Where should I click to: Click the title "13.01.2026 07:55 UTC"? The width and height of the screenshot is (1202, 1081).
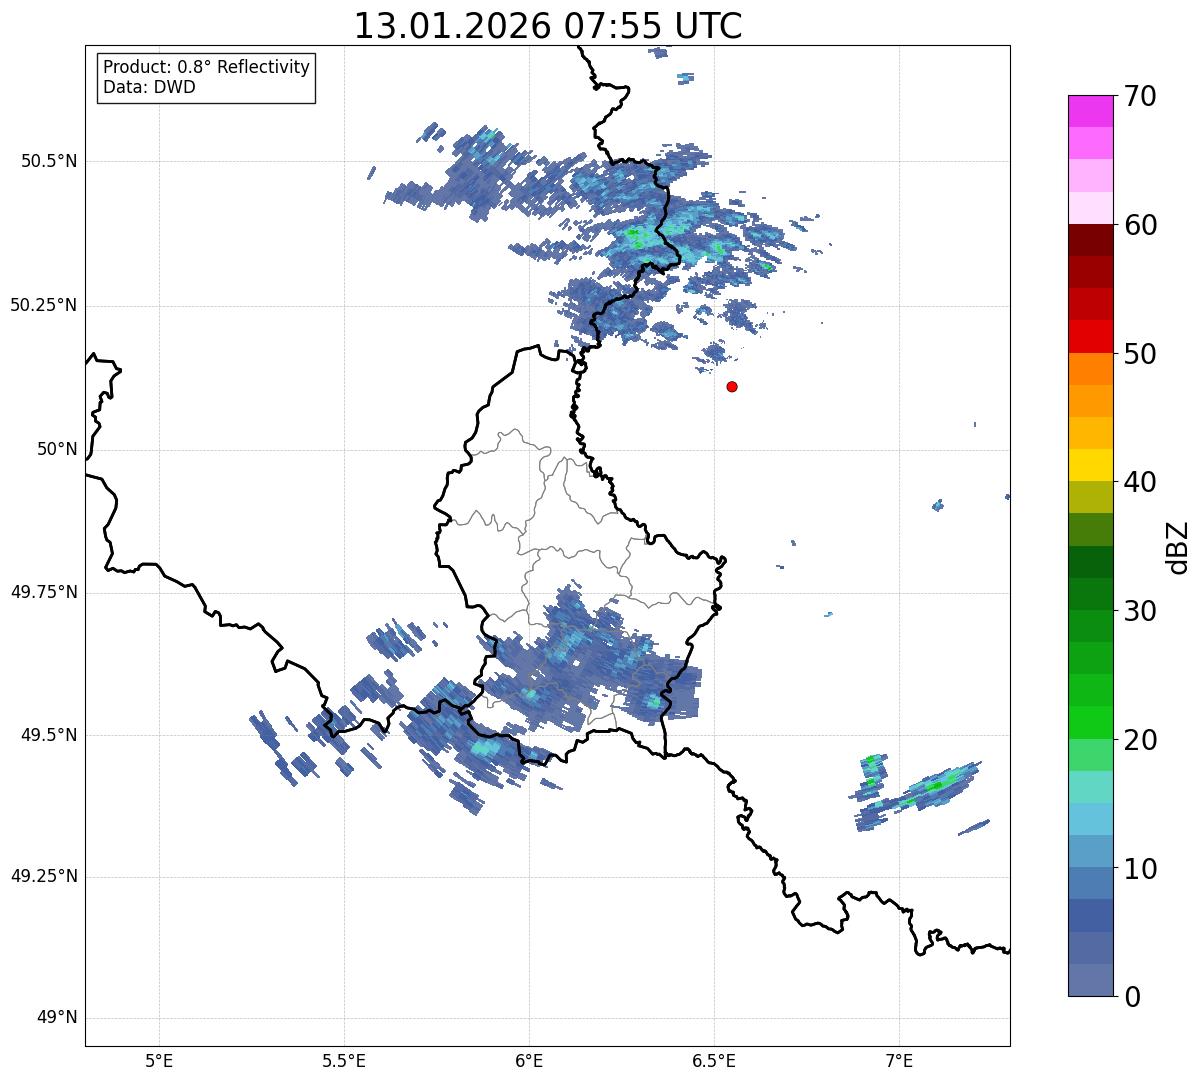548,26
